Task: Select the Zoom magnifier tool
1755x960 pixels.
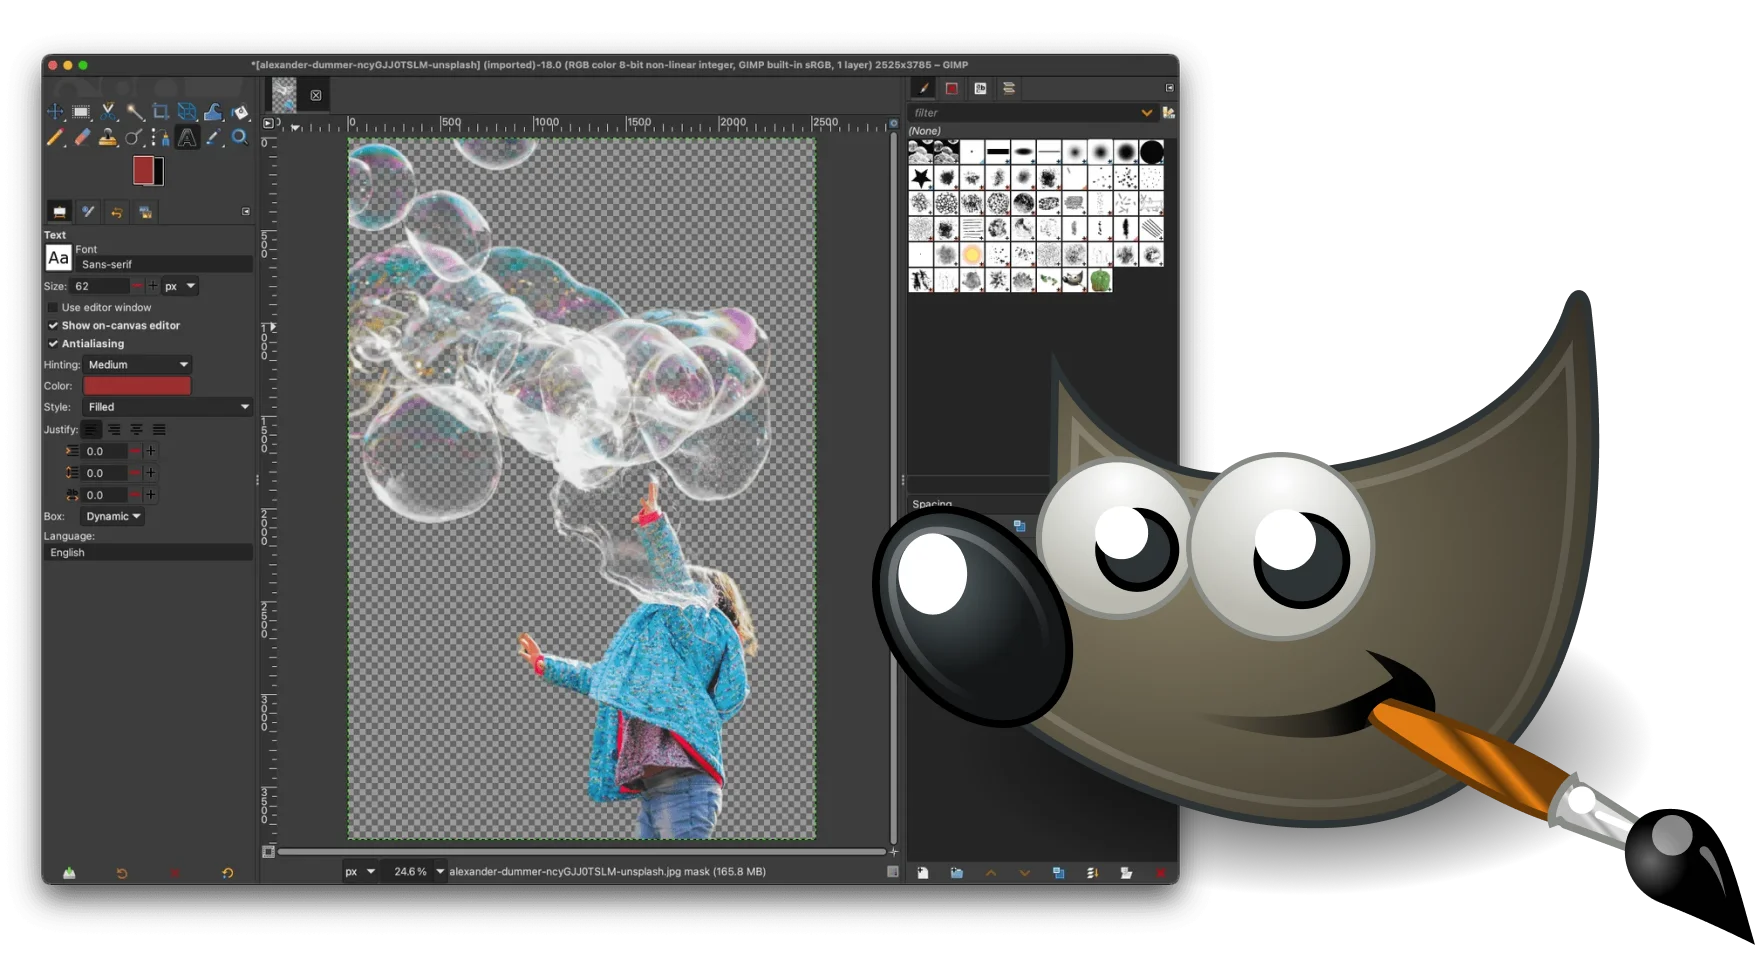Action: [240, 138]
